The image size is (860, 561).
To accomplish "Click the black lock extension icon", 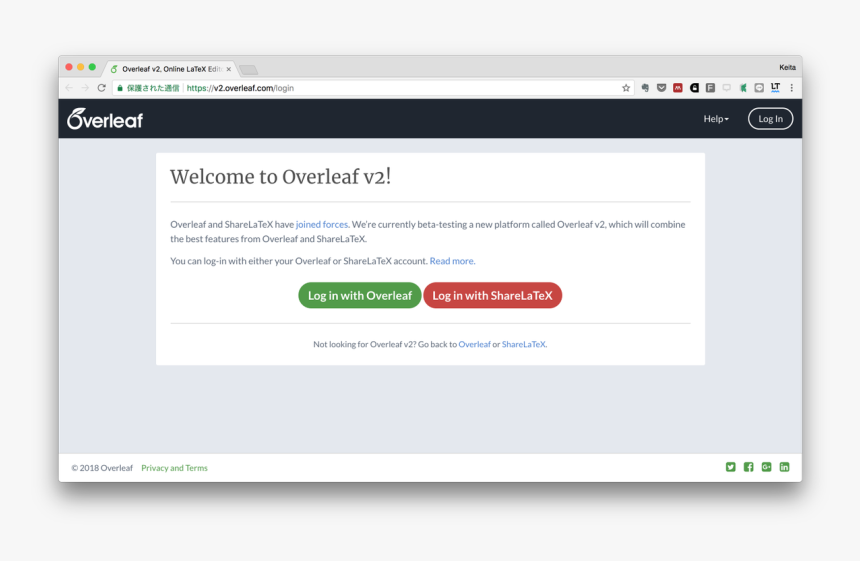I will tap(694, 88).
